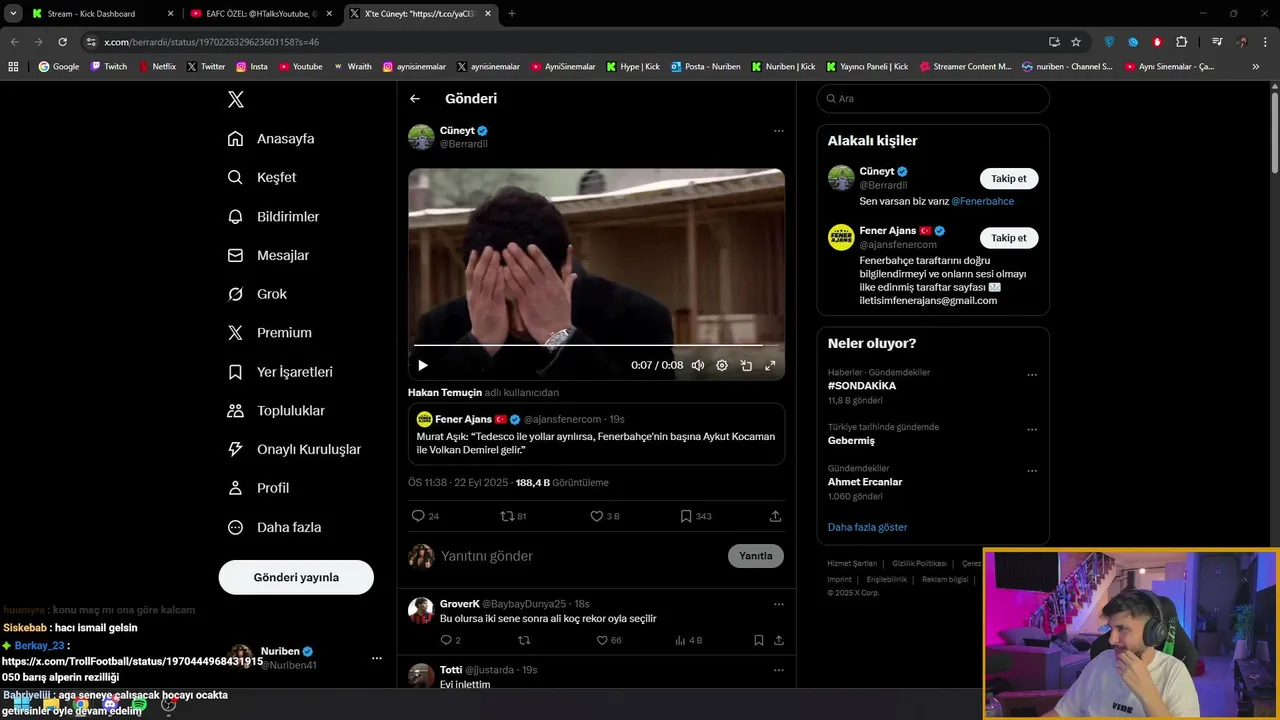Open Grok from sidebar
Viewport: 1280px width, 720px height.
click(257, 294)
